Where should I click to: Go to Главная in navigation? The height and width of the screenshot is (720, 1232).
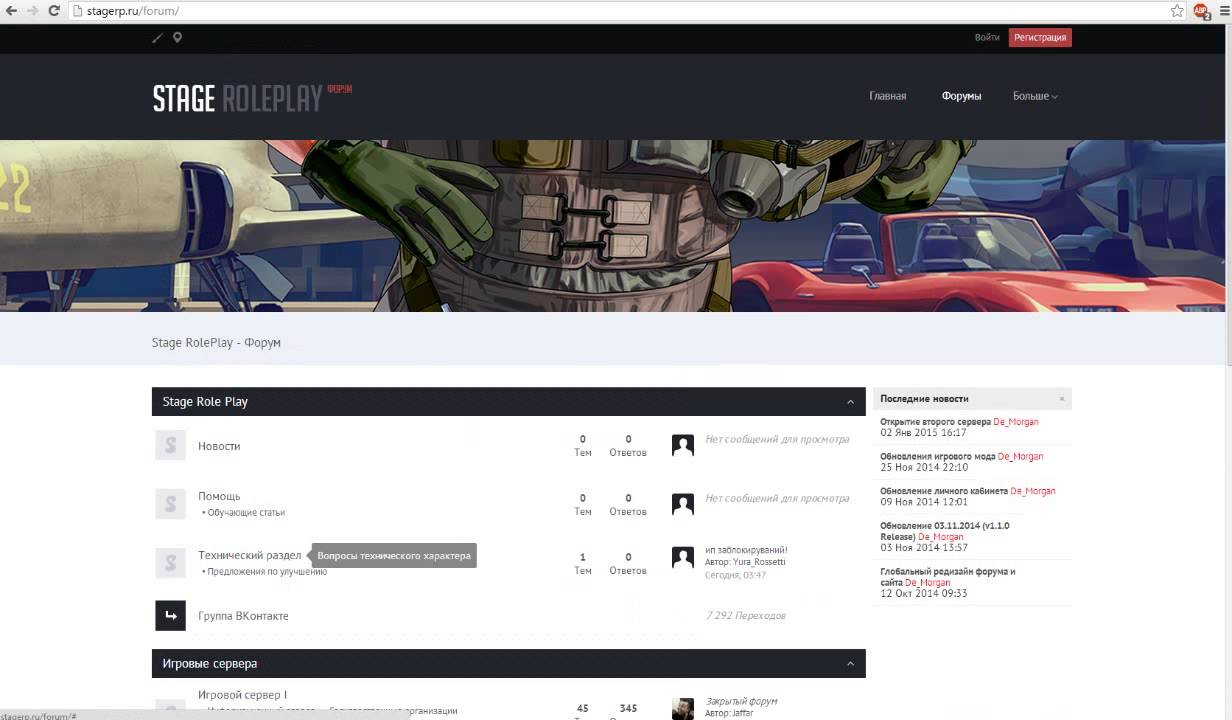click(x=888, y=96)
